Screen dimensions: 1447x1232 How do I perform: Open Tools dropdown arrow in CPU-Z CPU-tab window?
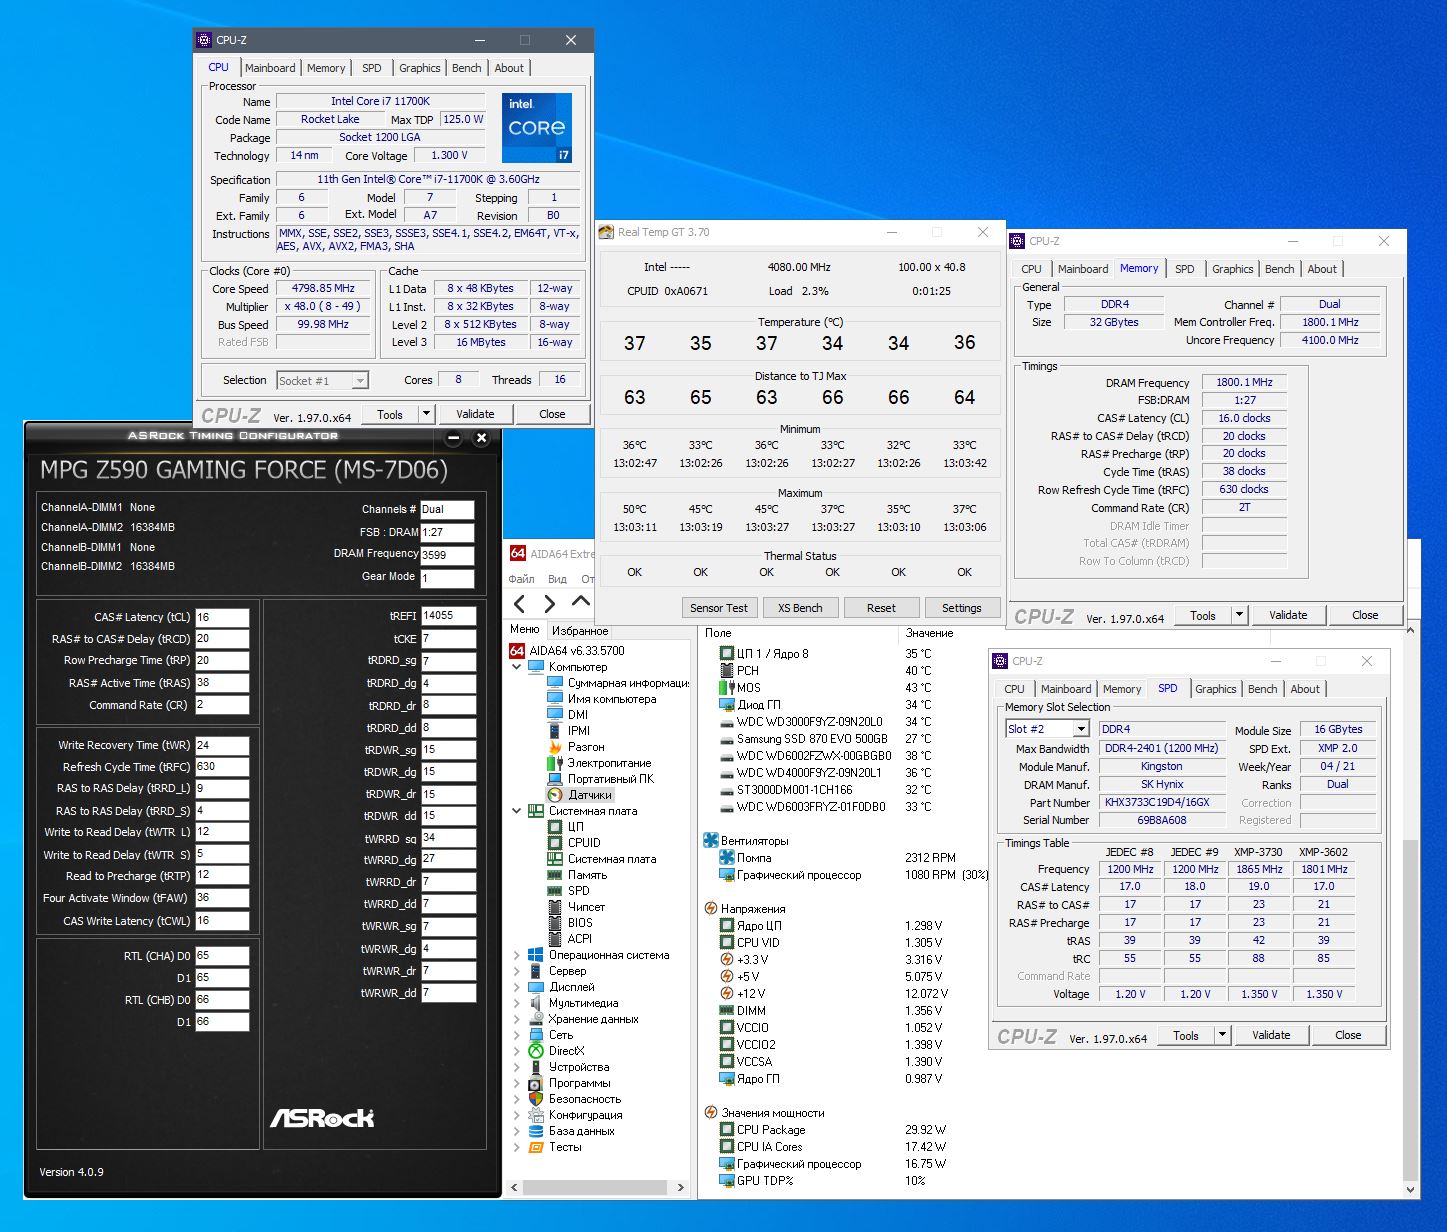coord(427,414)
